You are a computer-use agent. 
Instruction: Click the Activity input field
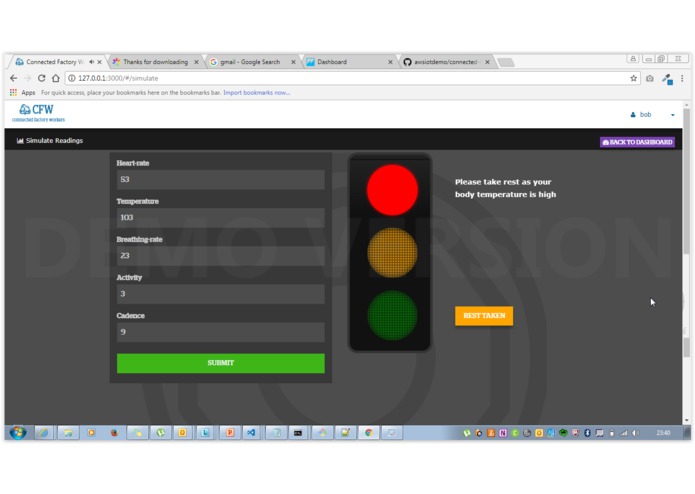click(x=220, y=294)
